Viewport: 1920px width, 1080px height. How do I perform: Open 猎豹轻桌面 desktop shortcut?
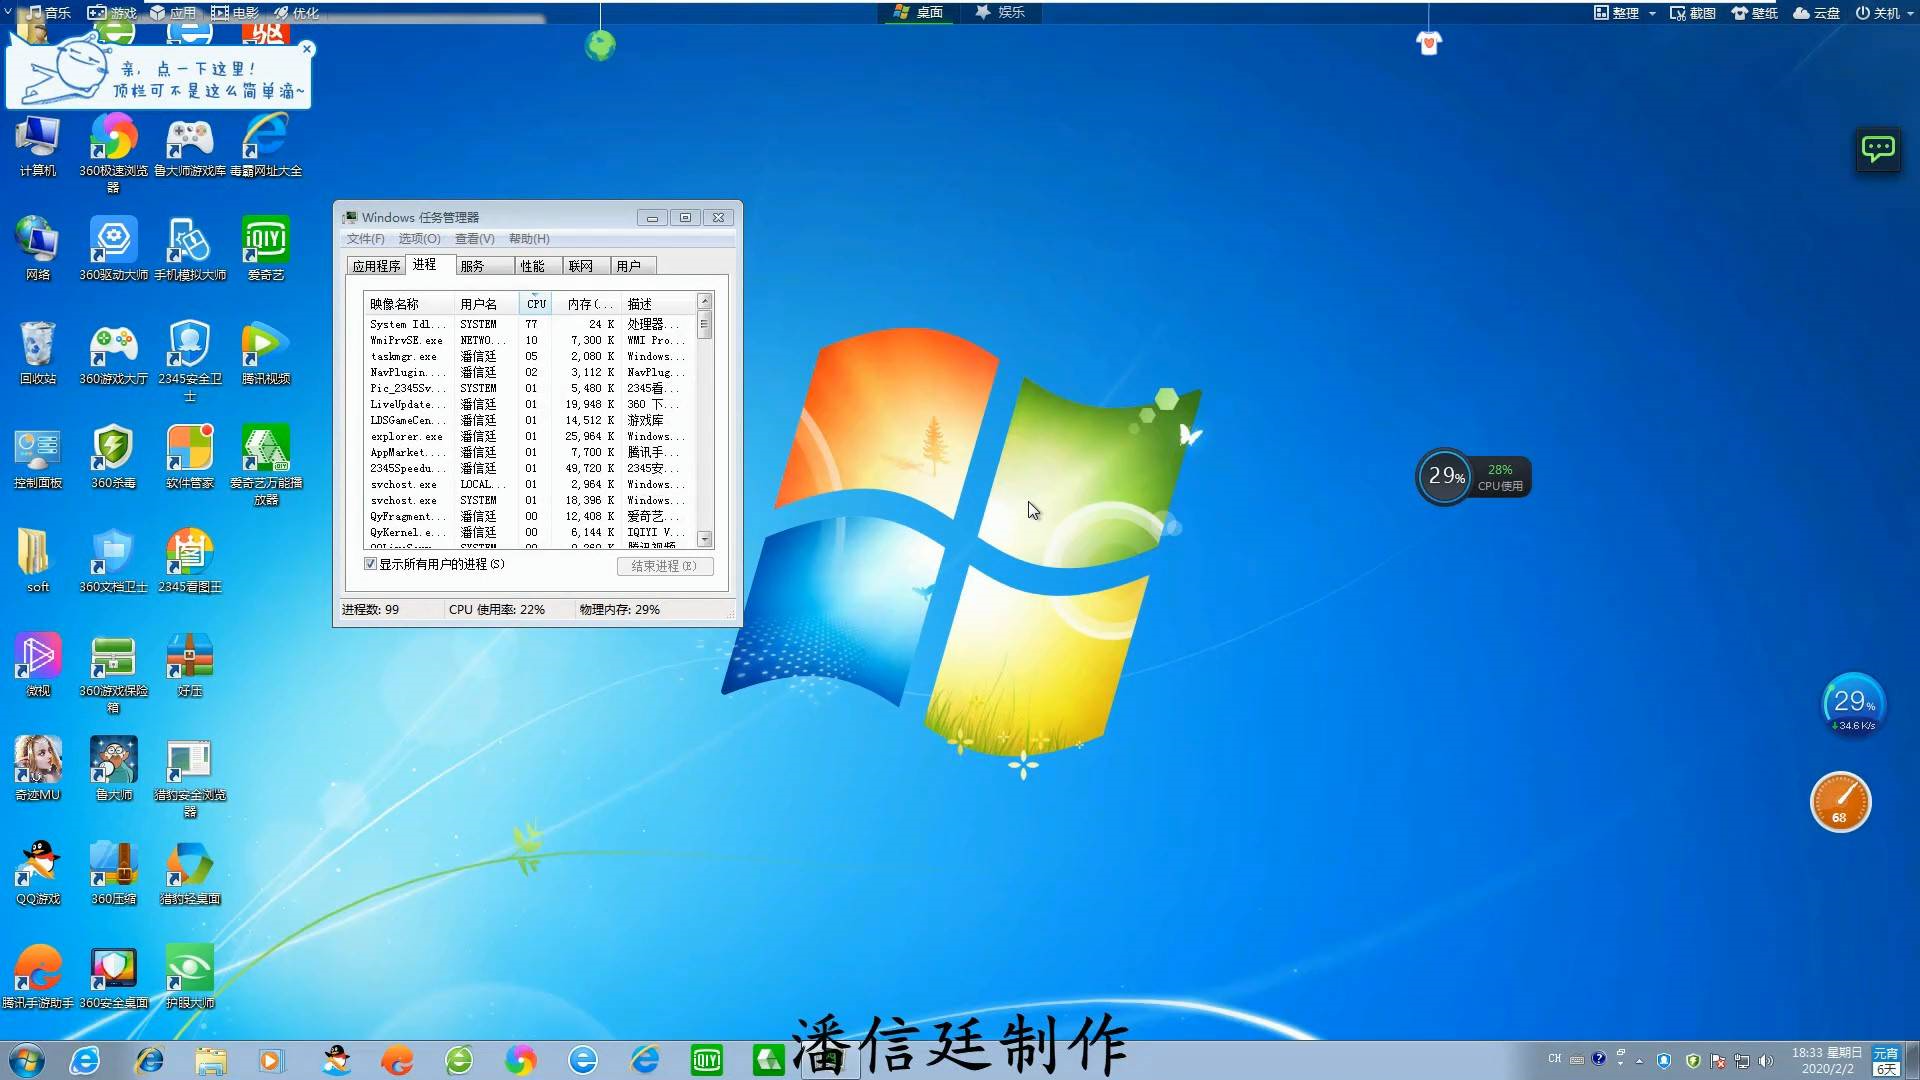(190, 873)
